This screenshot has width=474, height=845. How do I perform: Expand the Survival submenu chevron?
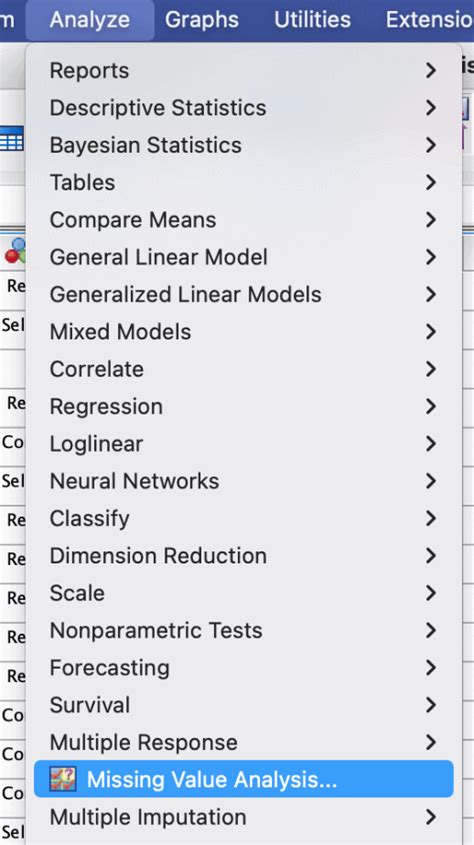point(430,705)
